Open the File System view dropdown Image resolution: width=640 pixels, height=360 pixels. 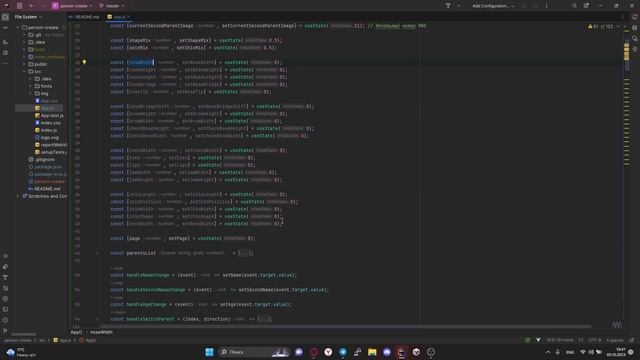(x=28, y=17)
